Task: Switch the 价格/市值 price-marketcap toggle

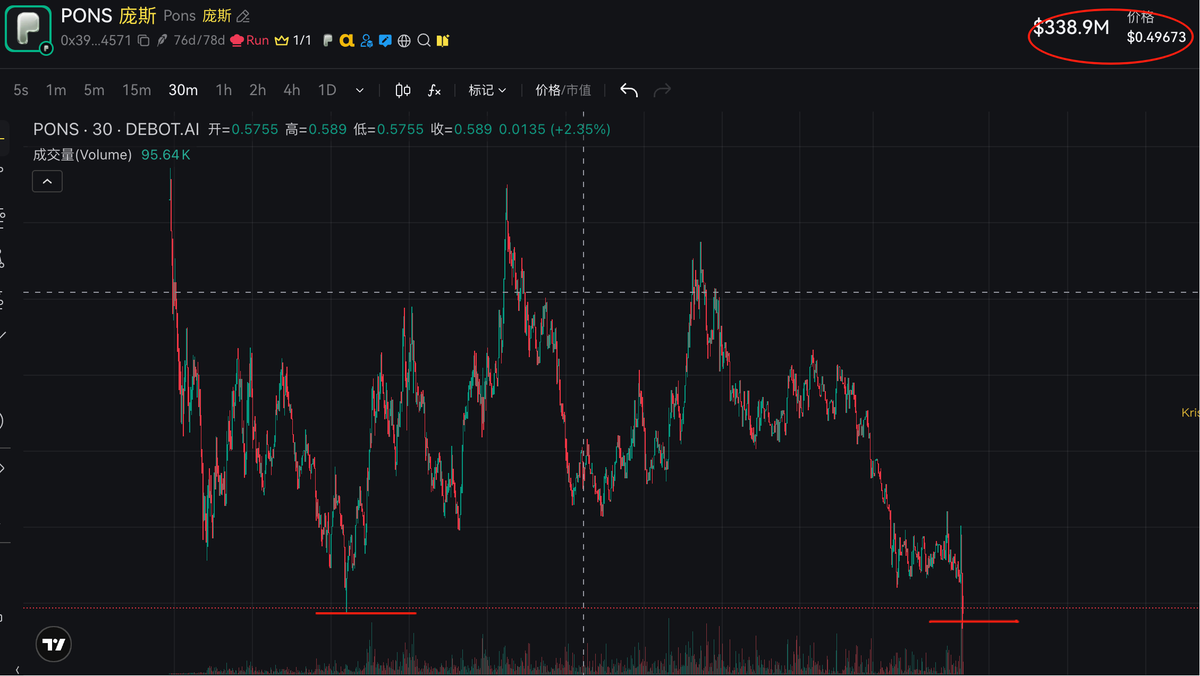Action: (x=563, y=90)
